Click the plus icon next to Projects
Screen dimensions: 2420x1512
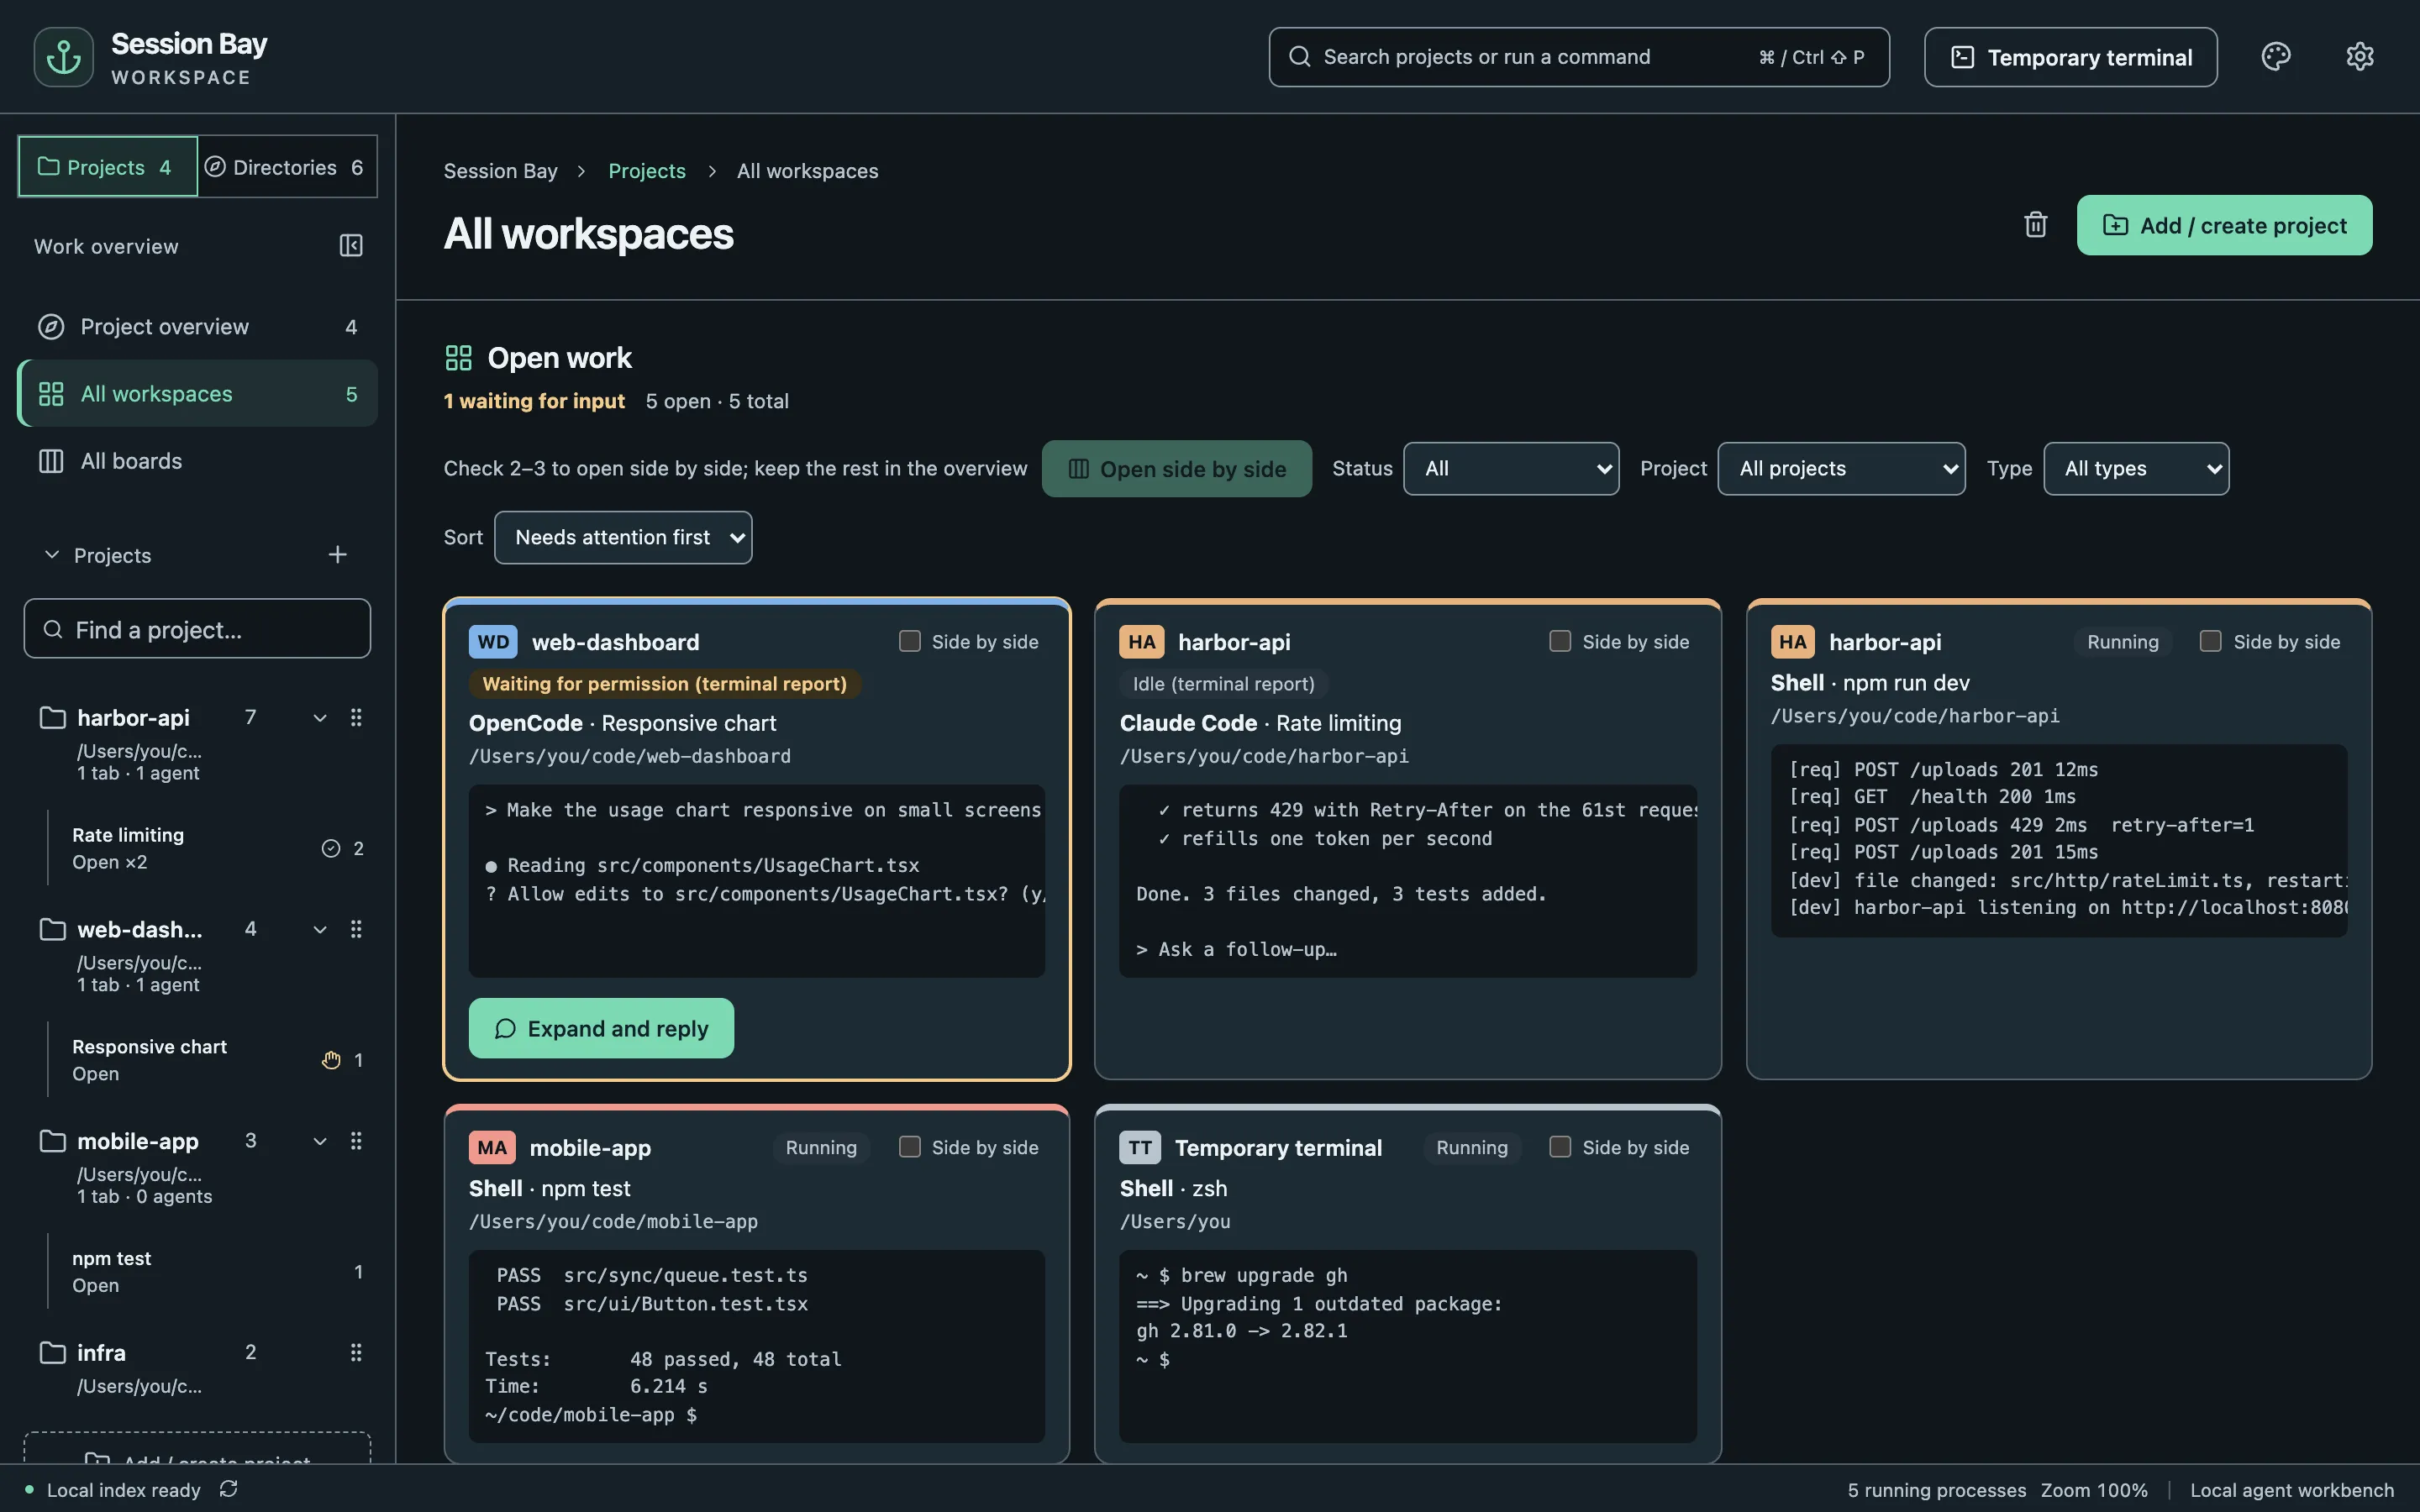pos(338,555)
